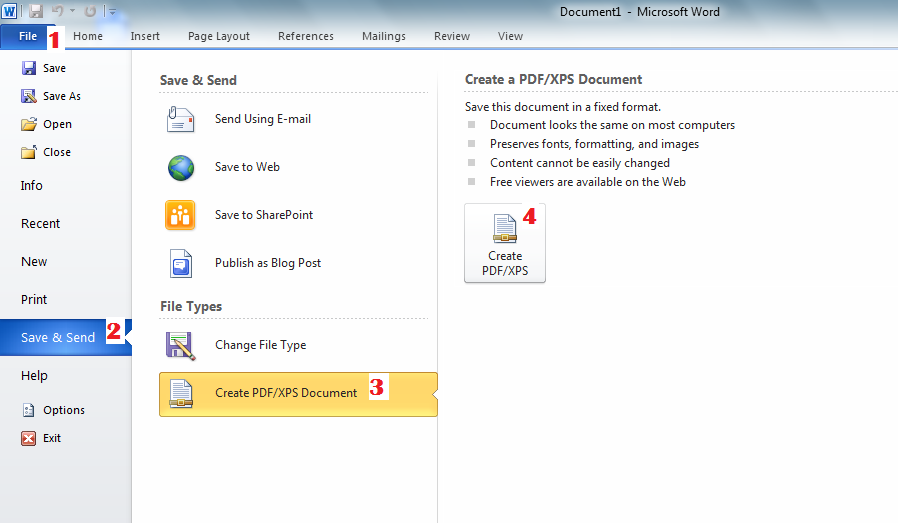Click the Save icon in Quick Access Toolbar
The height and width of the screenshot is (523, 898).
36,11
